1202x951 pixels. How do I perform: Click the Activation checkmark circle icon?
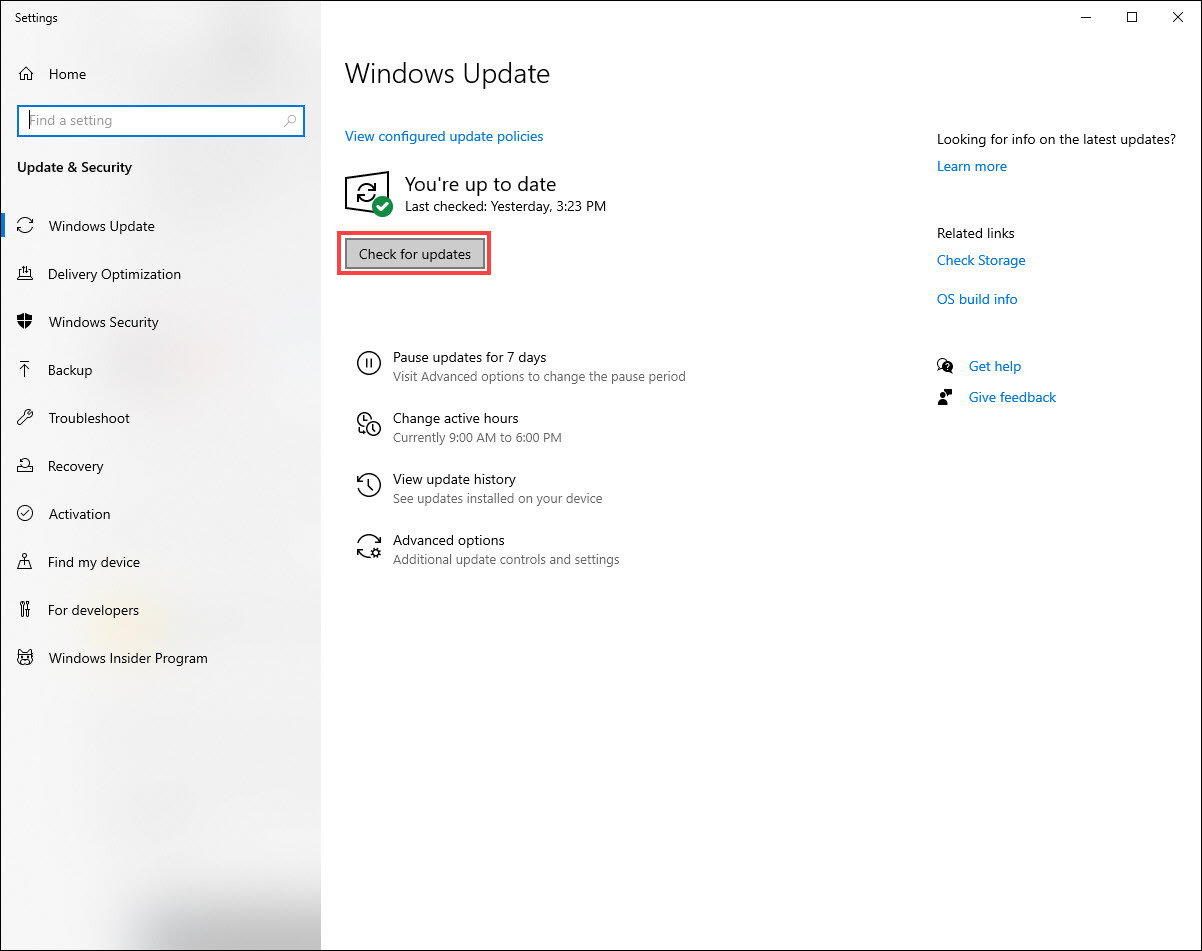pos(26,514)
